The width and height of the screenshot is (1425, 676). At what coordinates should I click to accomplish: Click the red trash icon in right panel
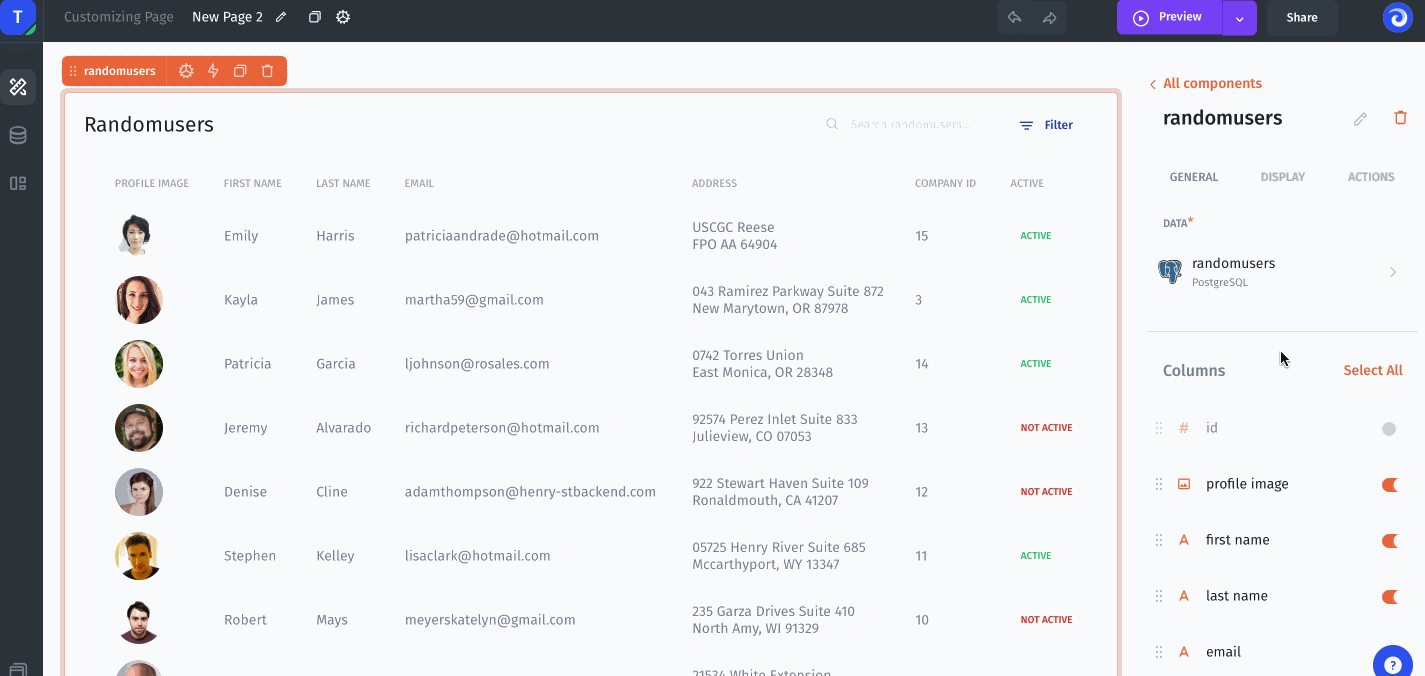1401,118
